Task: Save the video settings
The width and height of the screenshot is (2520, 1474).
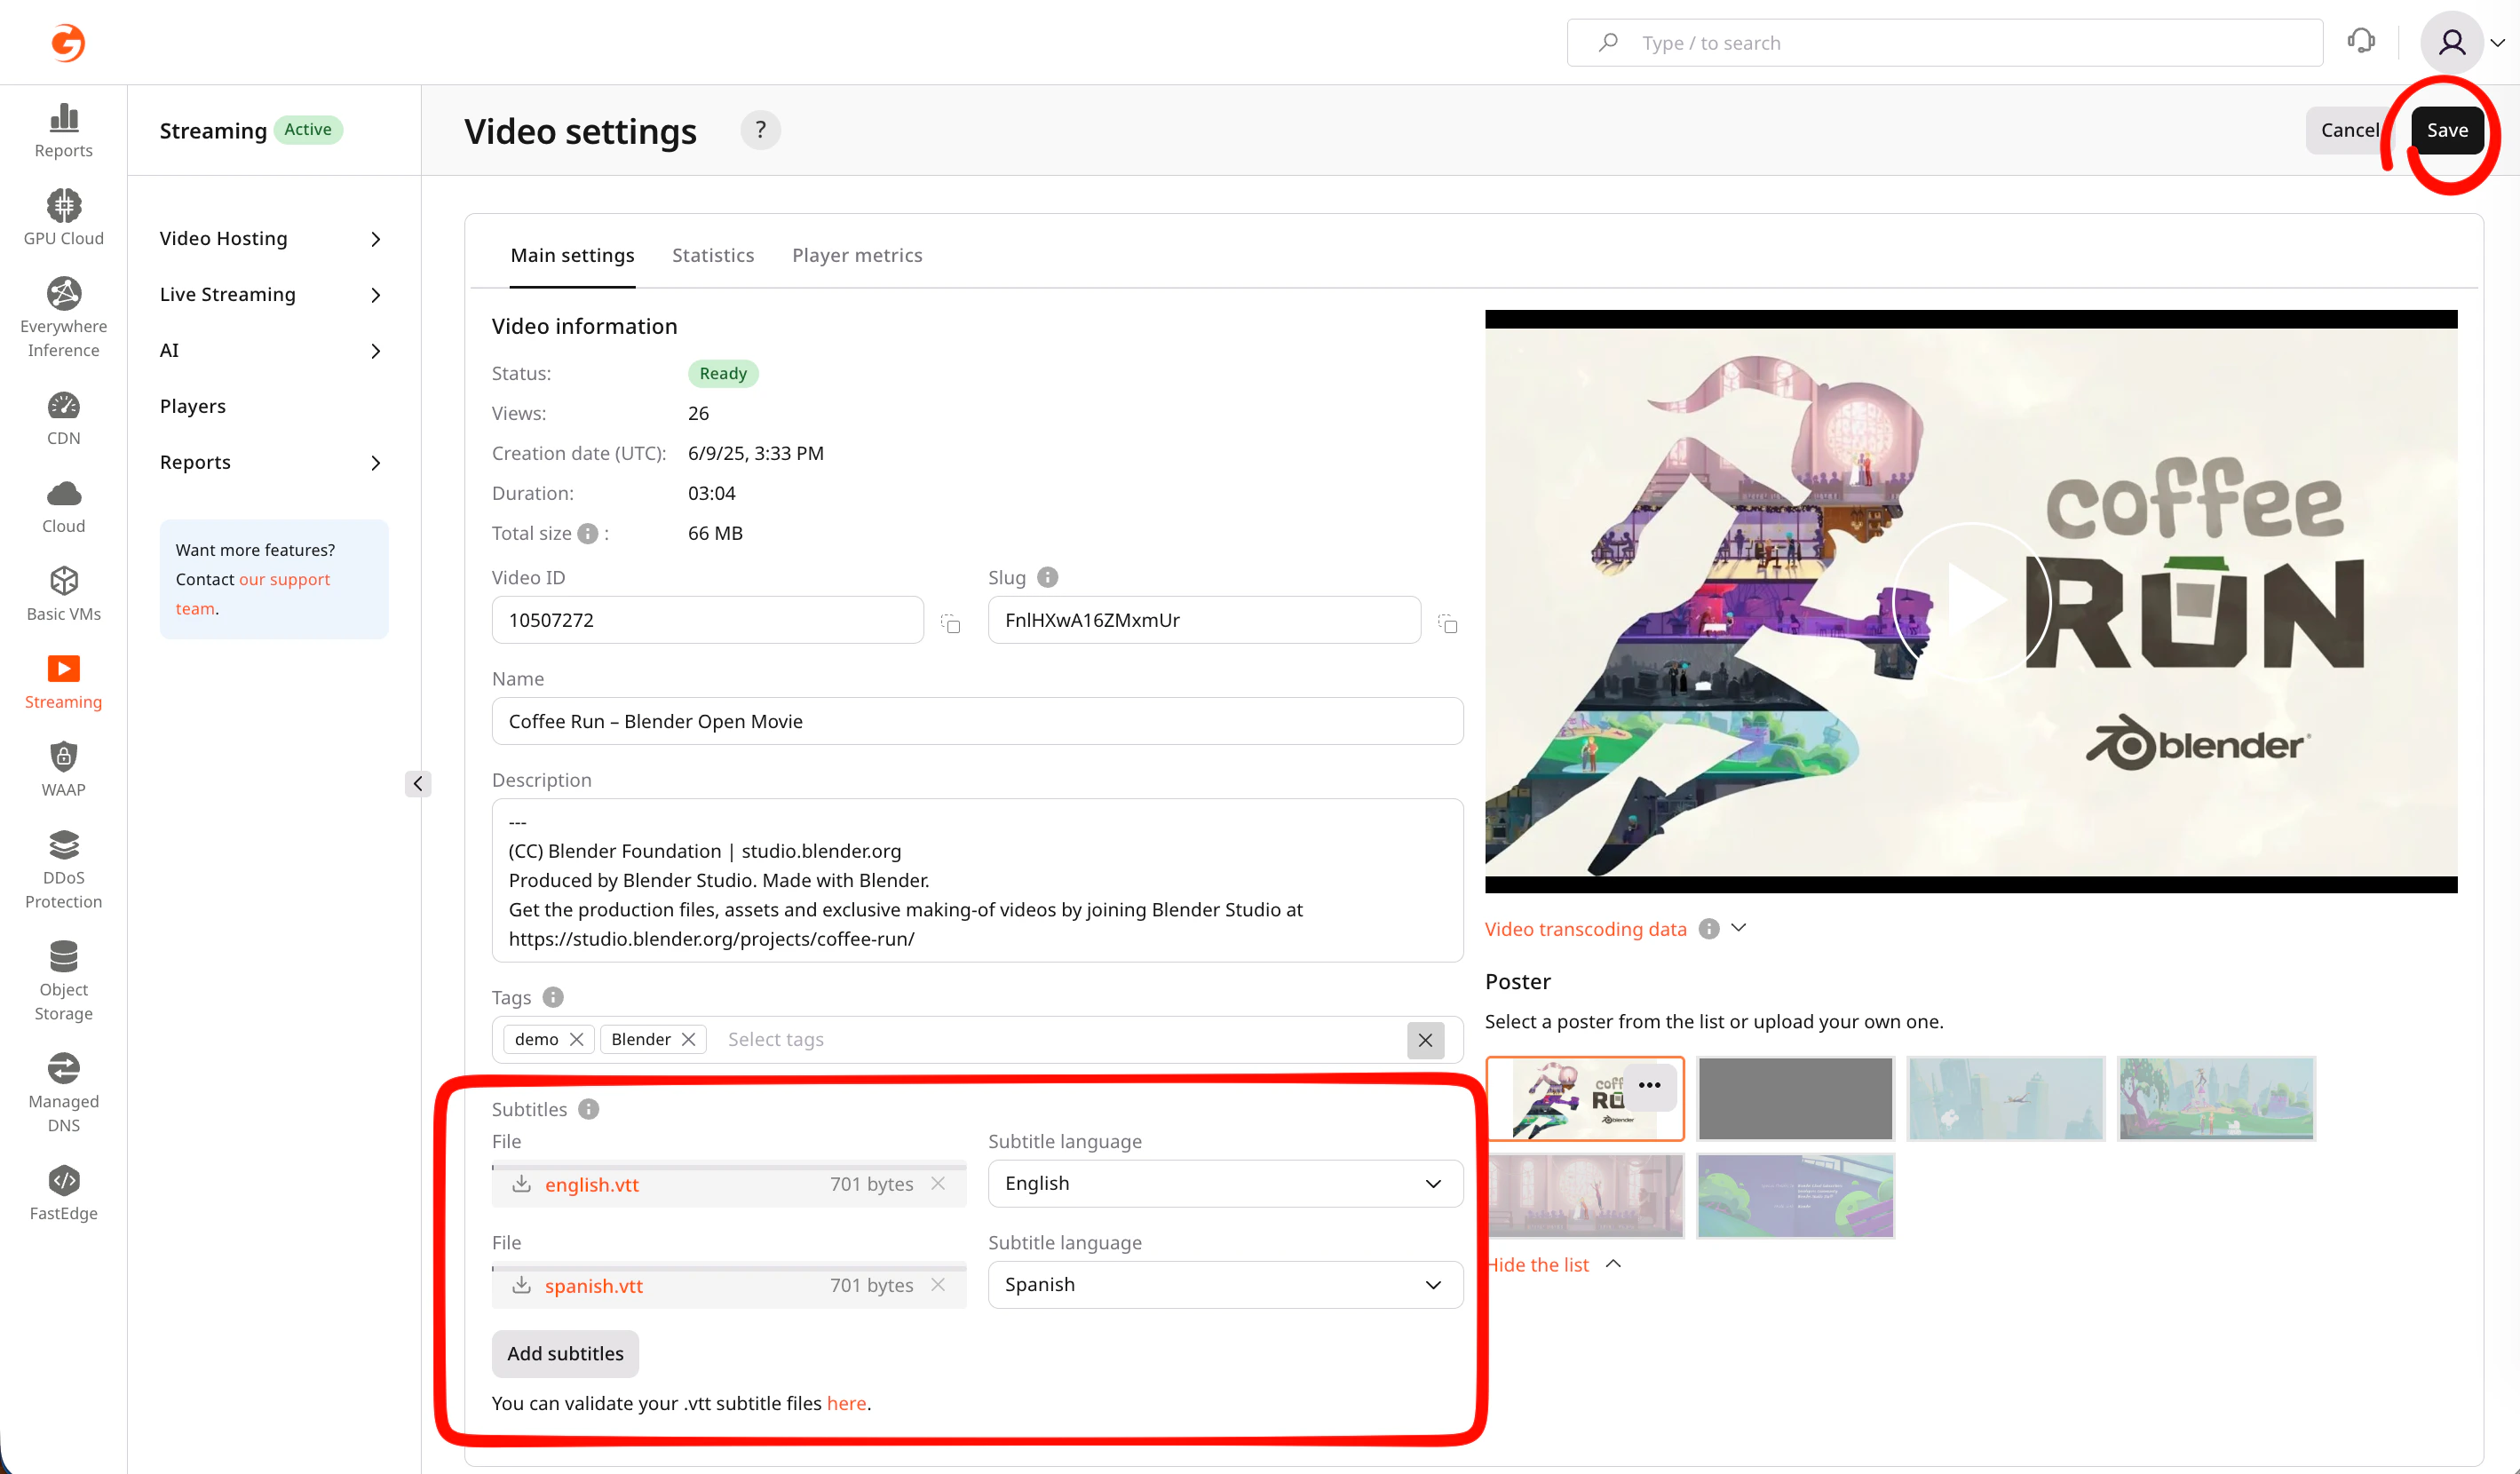Action: coord(2446,130)
